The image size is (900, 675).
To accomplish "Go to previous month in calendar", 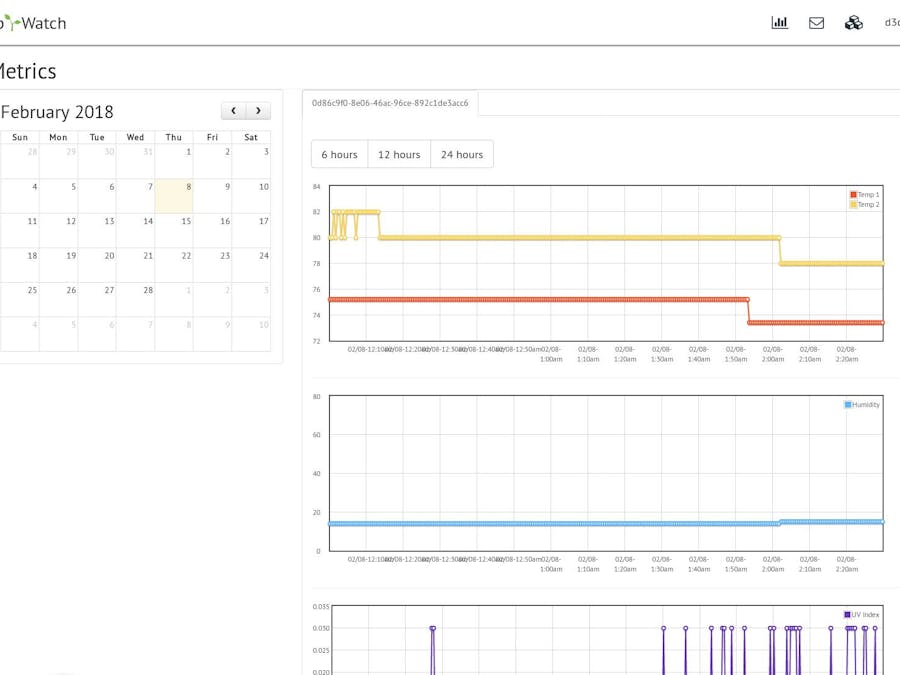I will pos(233,111).
